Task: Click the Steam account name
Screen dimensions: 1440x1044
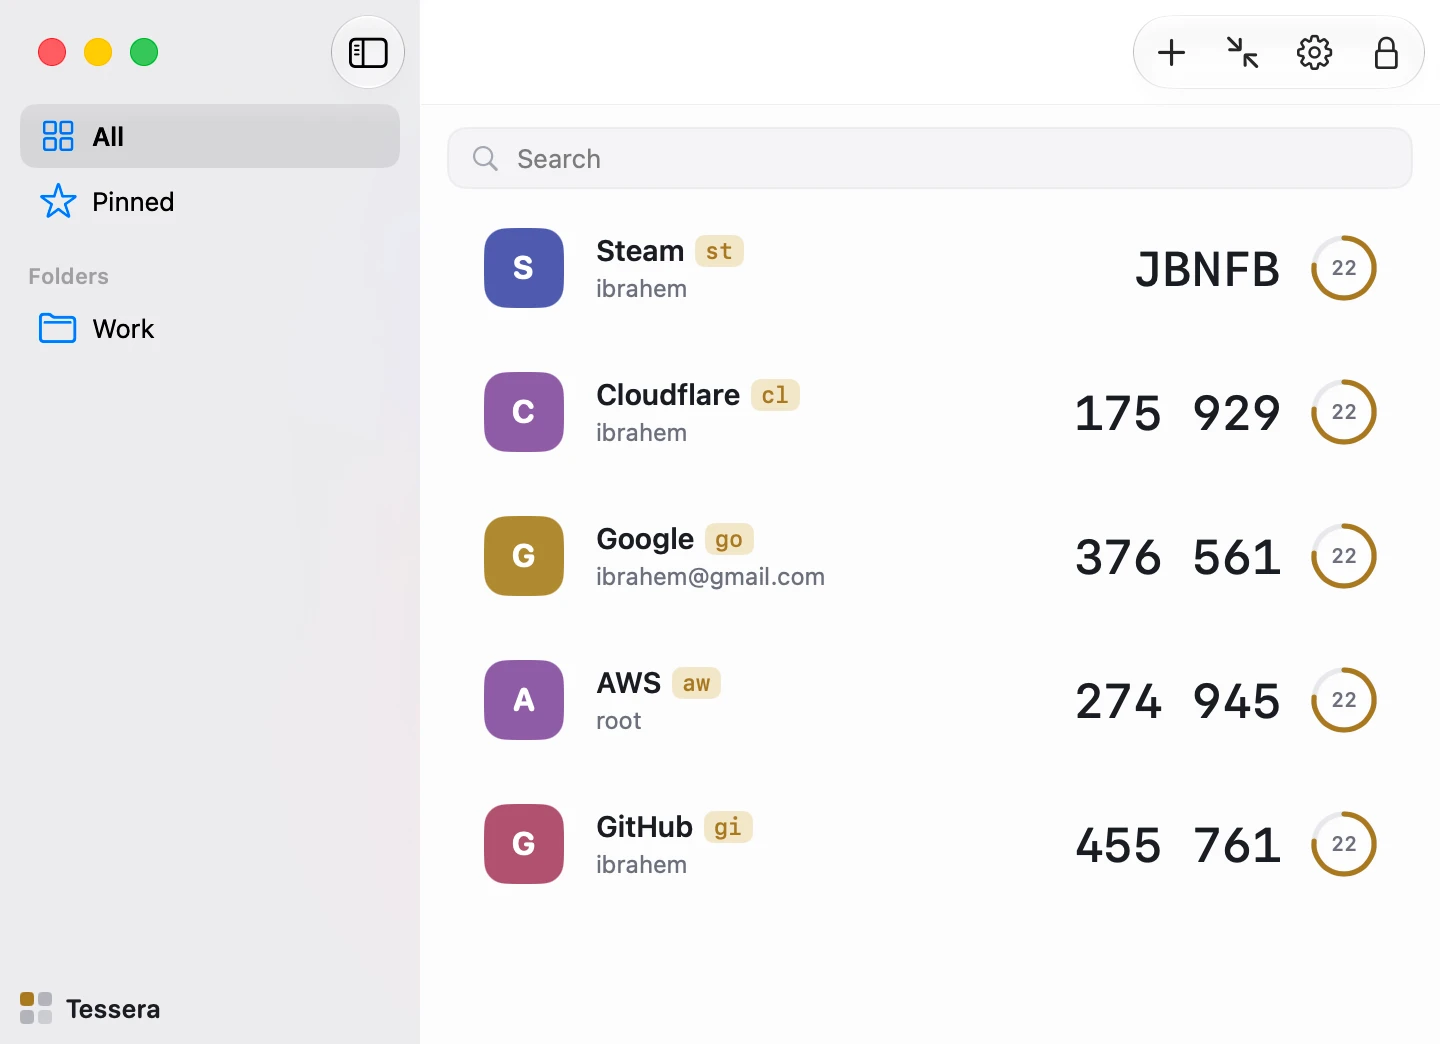Action: coord(640,251)
